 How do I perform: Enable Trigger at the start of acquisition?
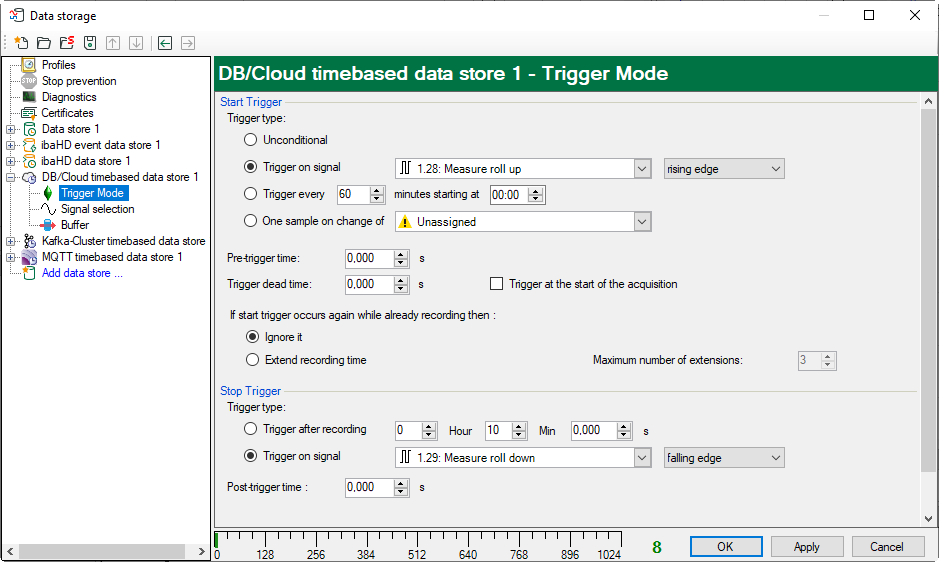coord(496,284)
